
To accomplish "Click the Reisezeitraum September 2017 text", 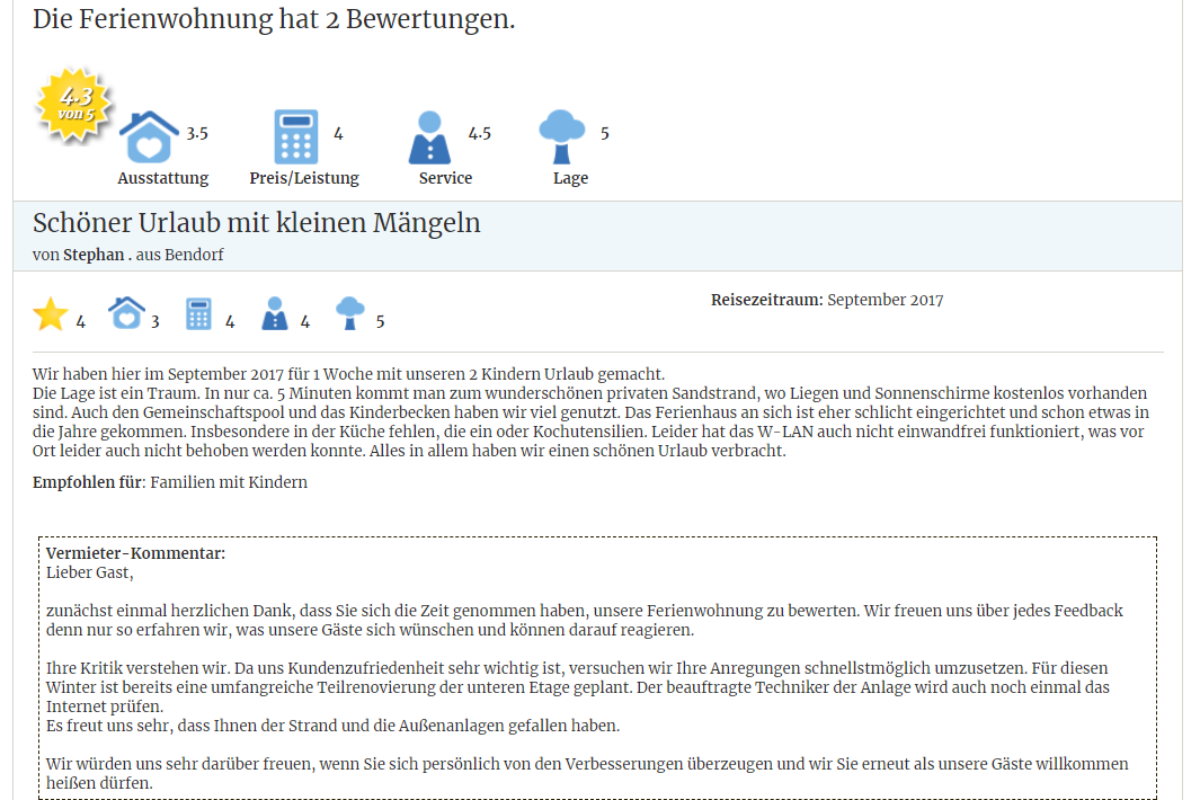I will tap(826, 300).
